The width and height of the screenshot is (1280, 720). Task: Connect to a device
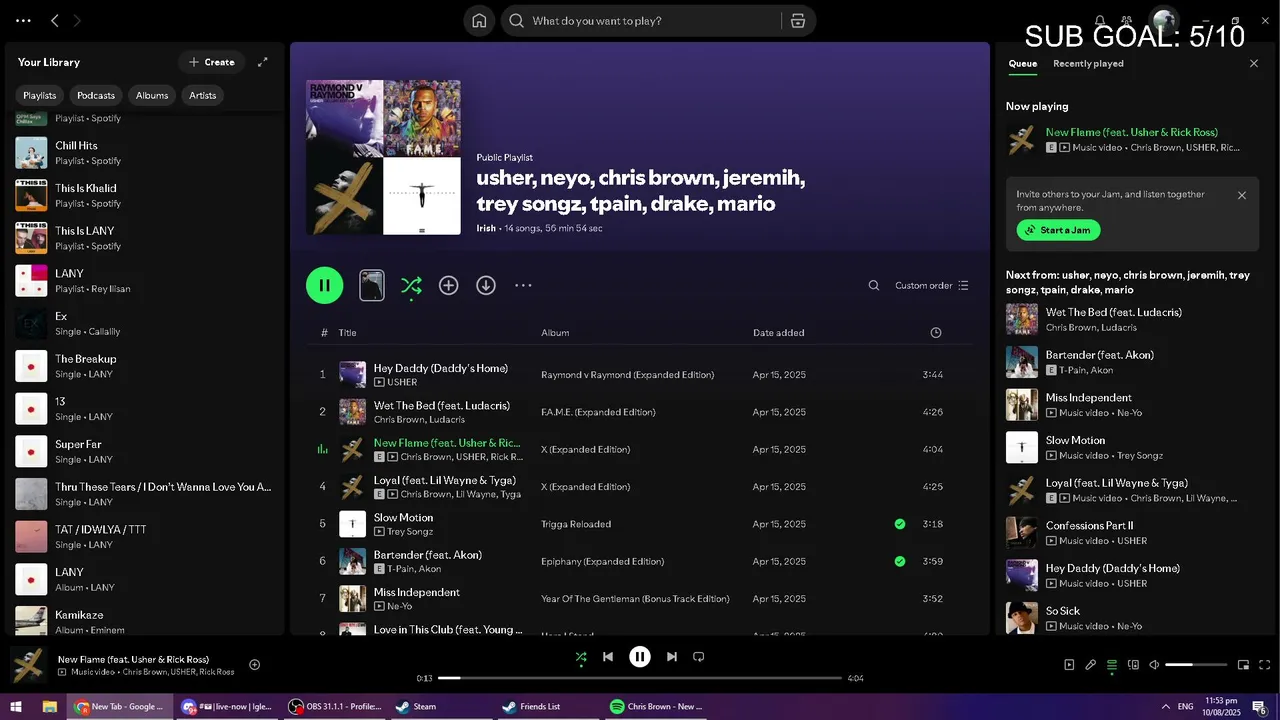coord(1133,665)
